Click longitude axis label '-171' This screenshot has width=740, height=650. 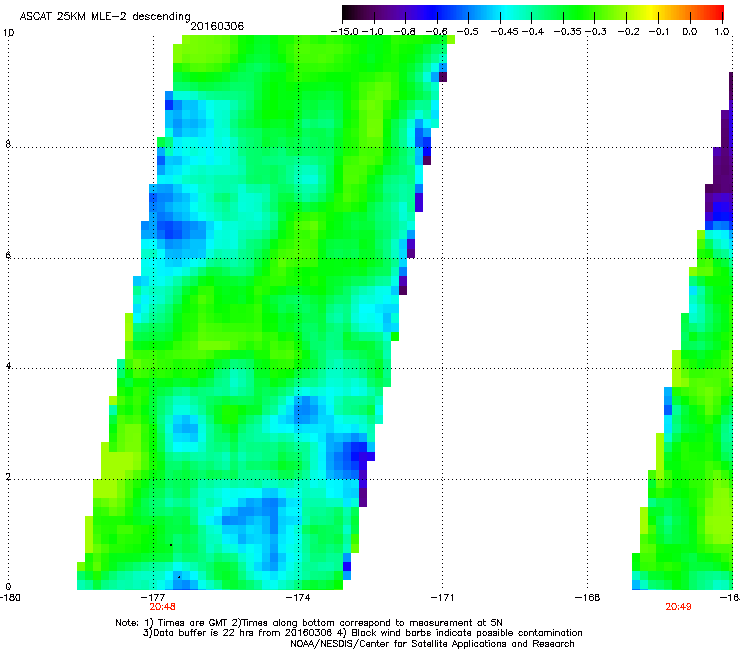pyautogui.click(x=443, y=598)
